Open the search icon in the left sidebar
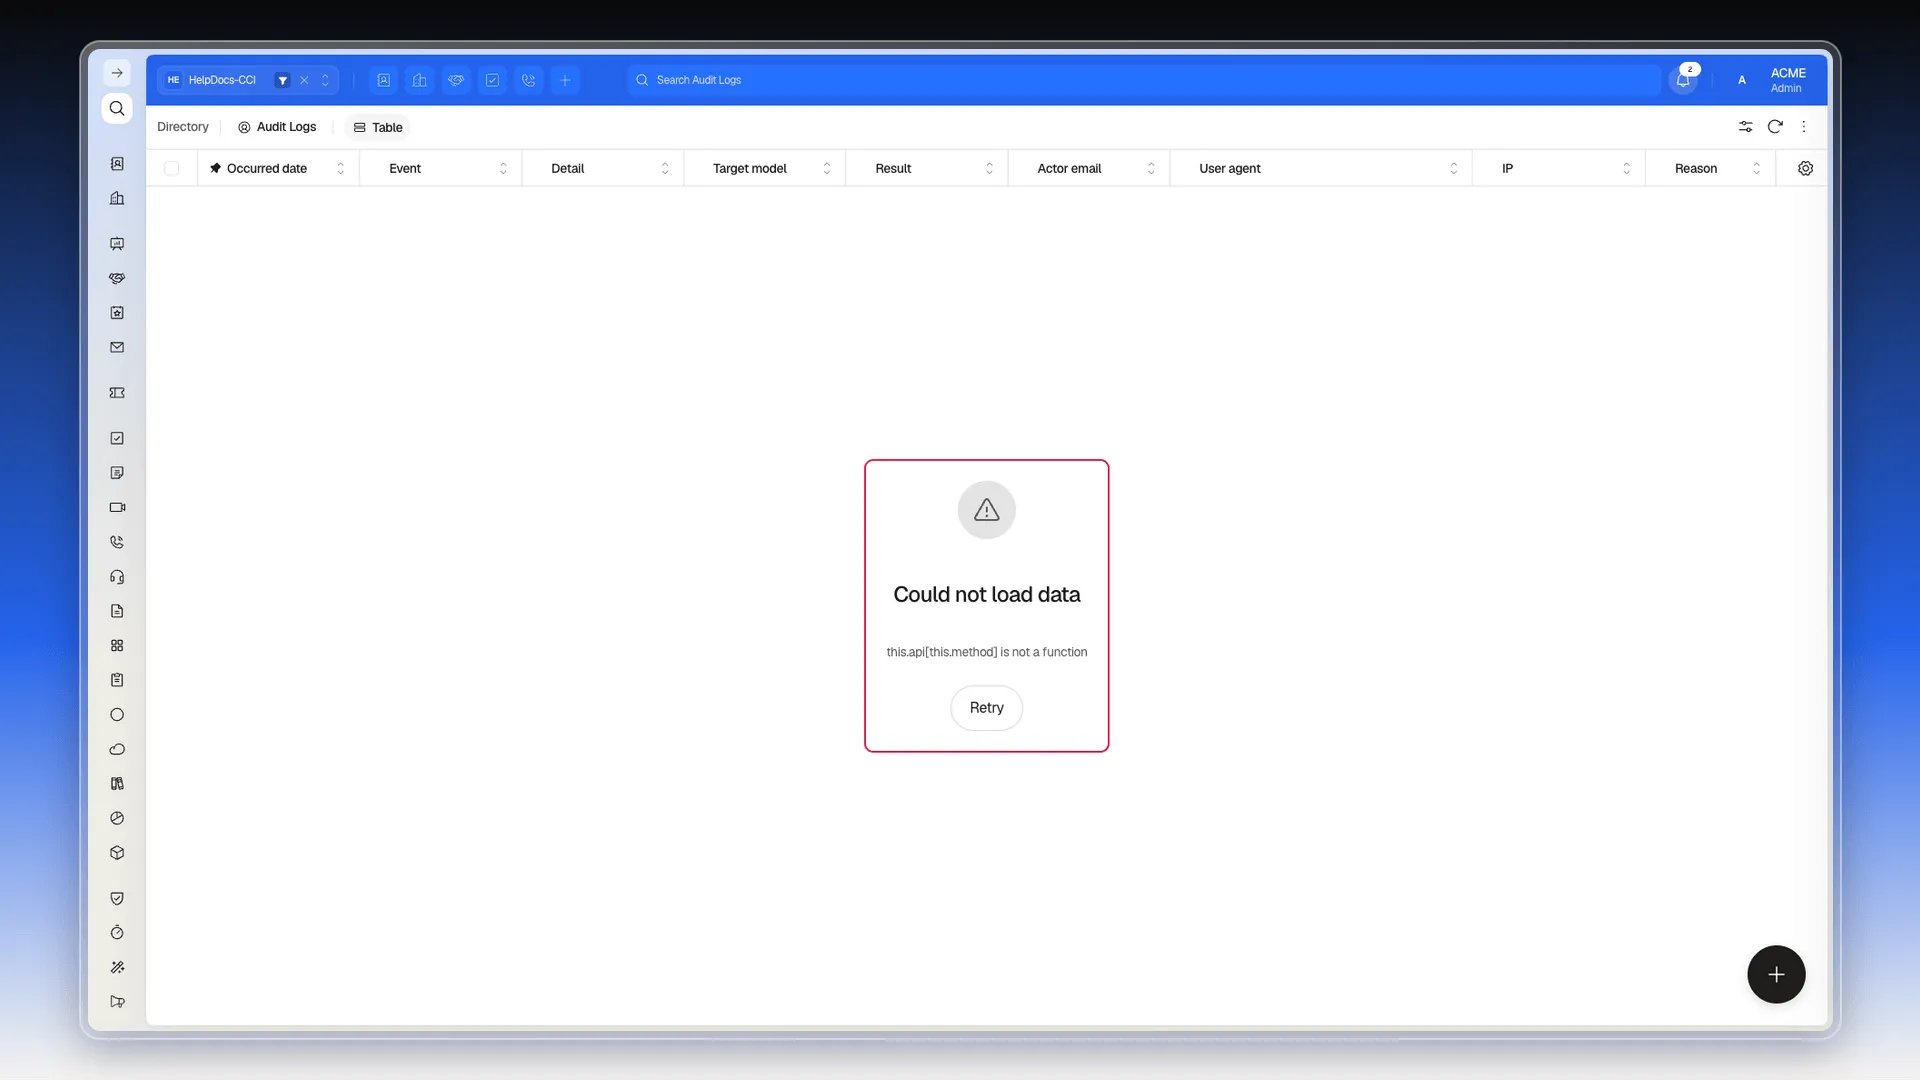This screenshot has height=1080, width=1920. pos(117,108)
